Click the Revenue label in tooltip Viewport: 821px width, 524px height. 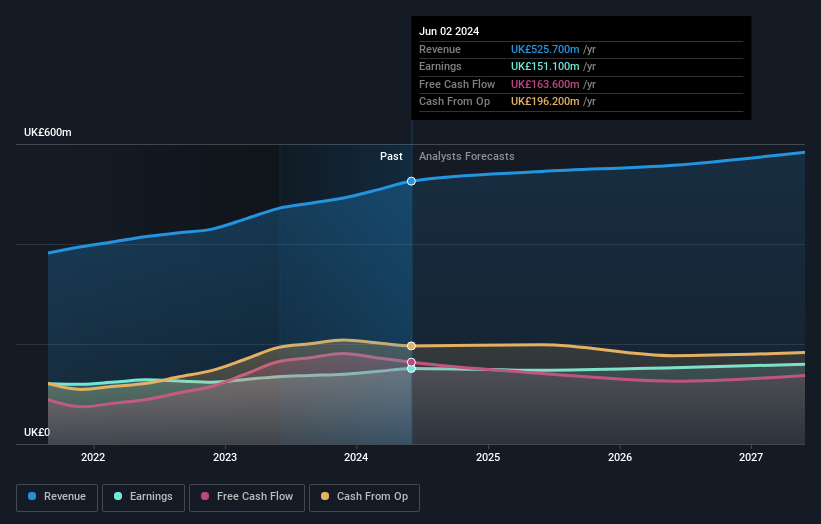click(x=440, y=49)
